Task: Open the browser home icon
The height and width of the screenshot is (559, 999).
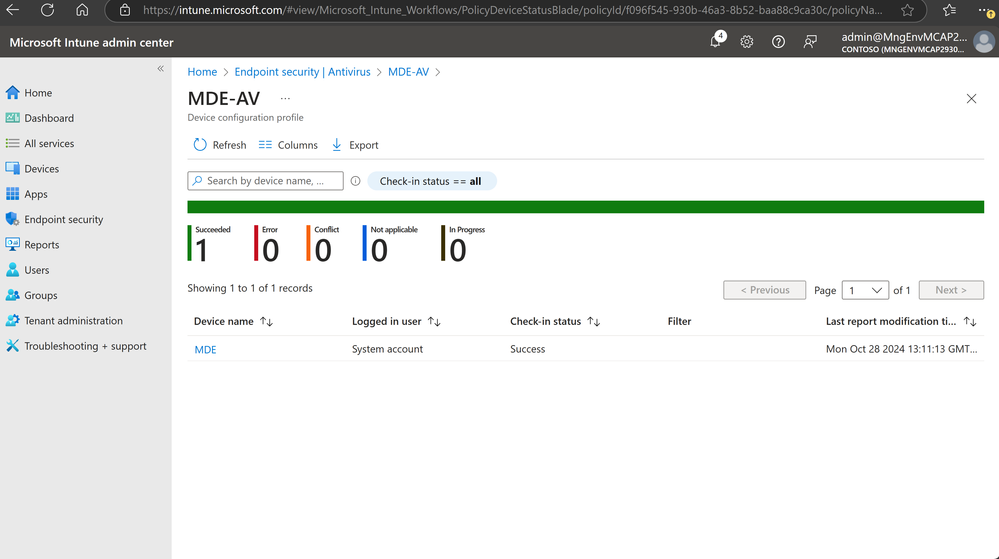Action: point(82,10)
